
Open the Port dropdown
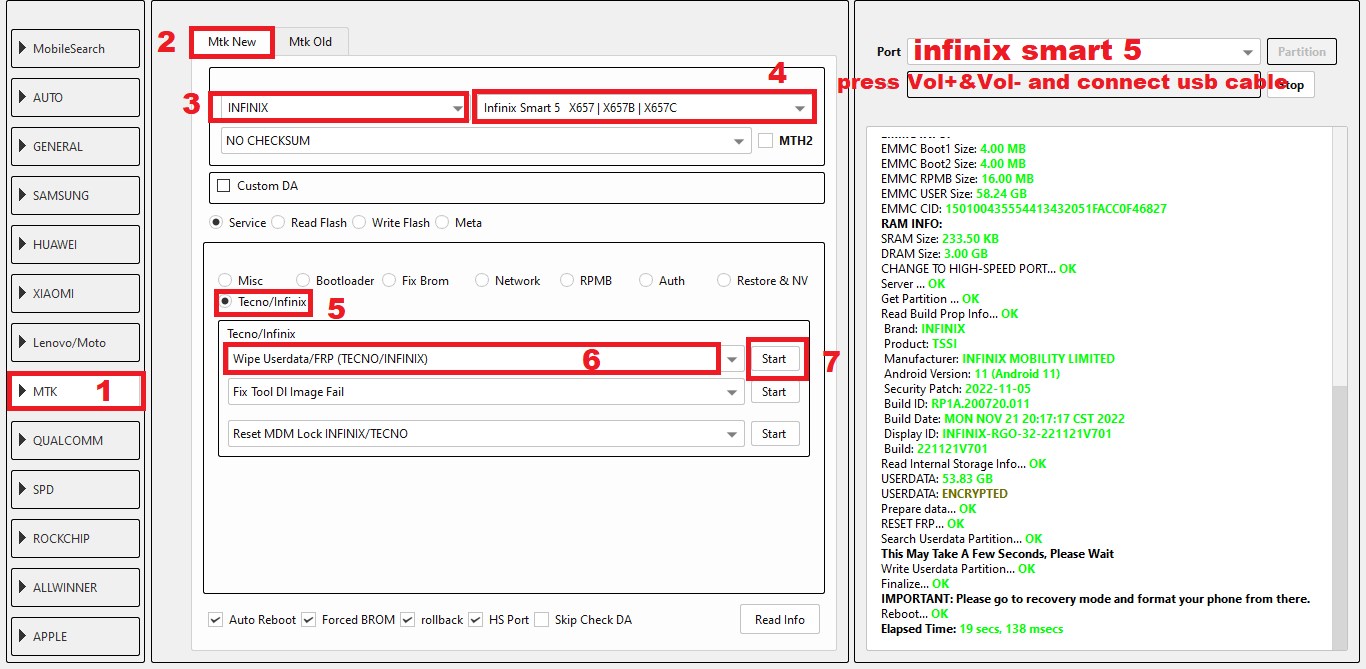coord(1084,52)
